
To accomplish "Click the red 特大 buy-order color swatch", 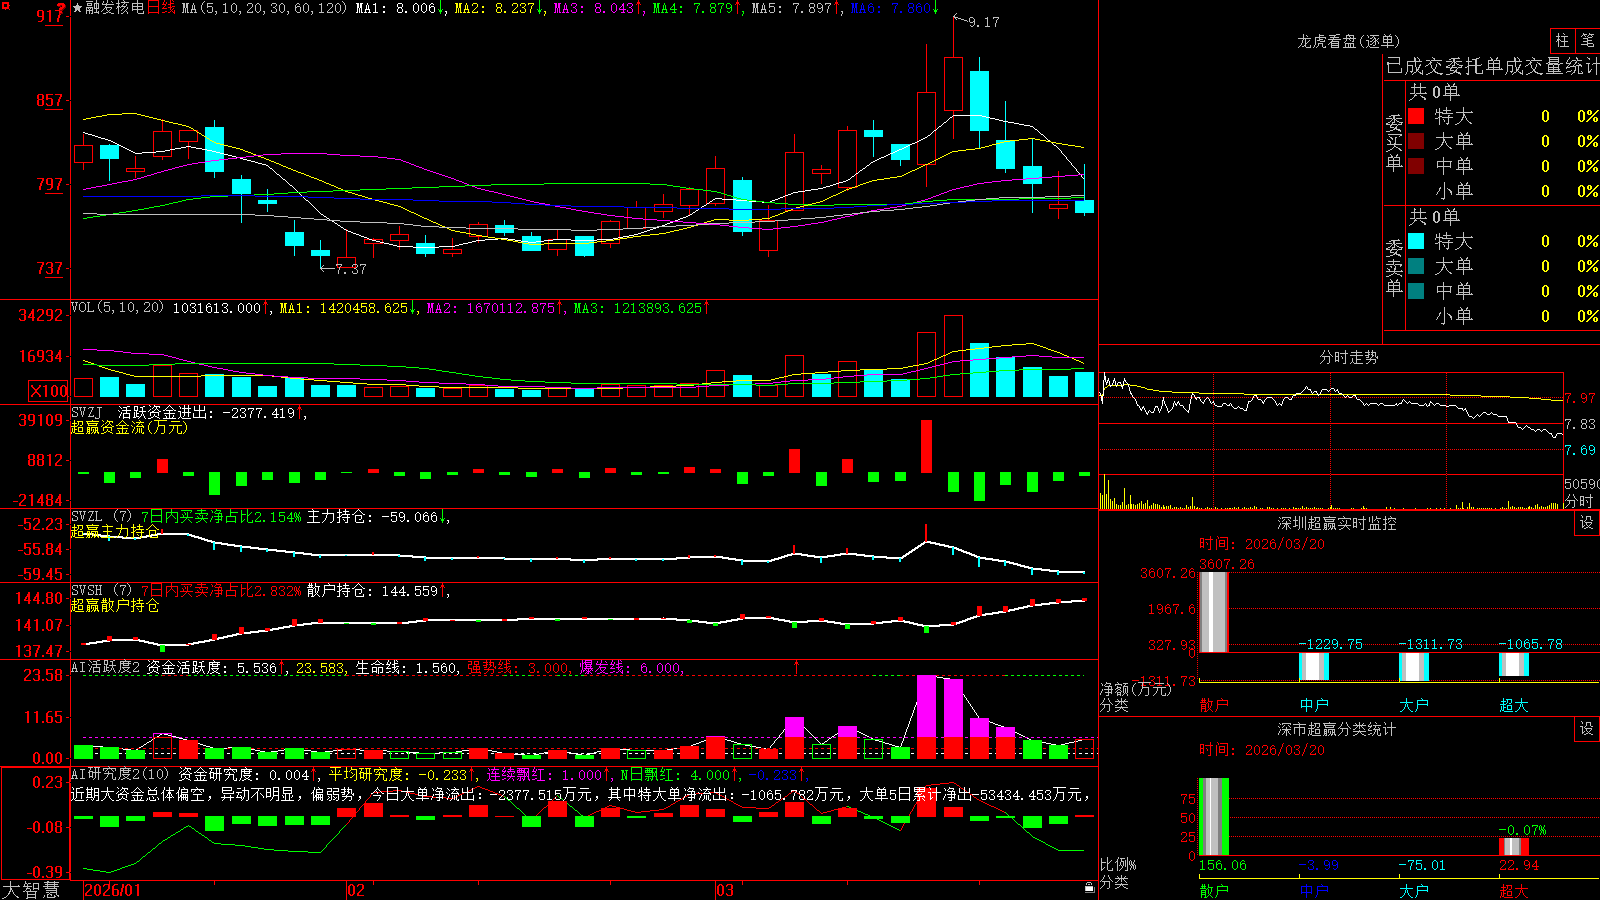I will pyautogui.click(x=1416, y=116).
